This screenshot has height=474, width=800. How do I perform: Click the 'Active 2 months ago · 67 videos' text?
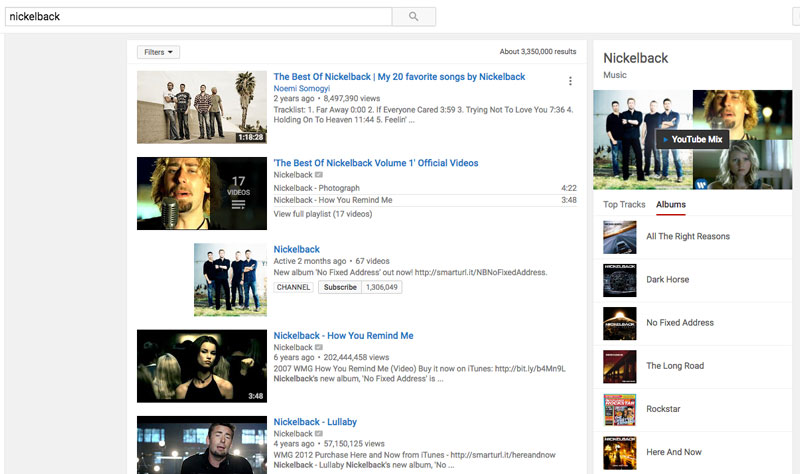coord(331,261)
